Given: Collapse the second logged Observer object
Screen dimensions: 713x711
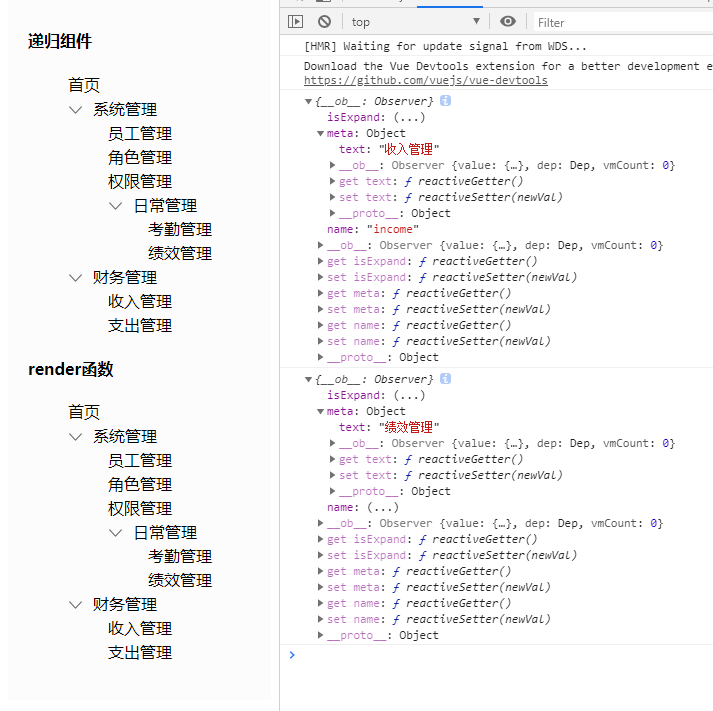Looking at the screenshot, I should [x=308, y=380].
